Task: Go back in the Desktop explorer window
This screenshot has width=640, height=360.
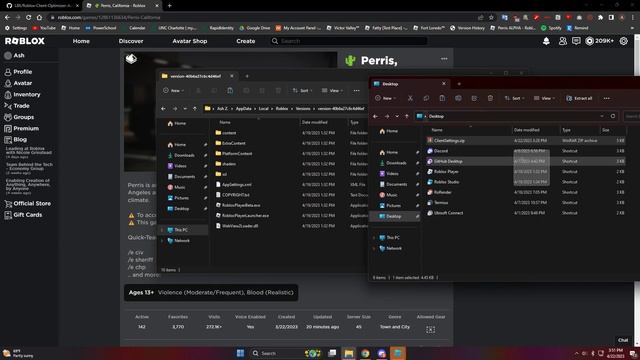Action: tap(376, 116)
